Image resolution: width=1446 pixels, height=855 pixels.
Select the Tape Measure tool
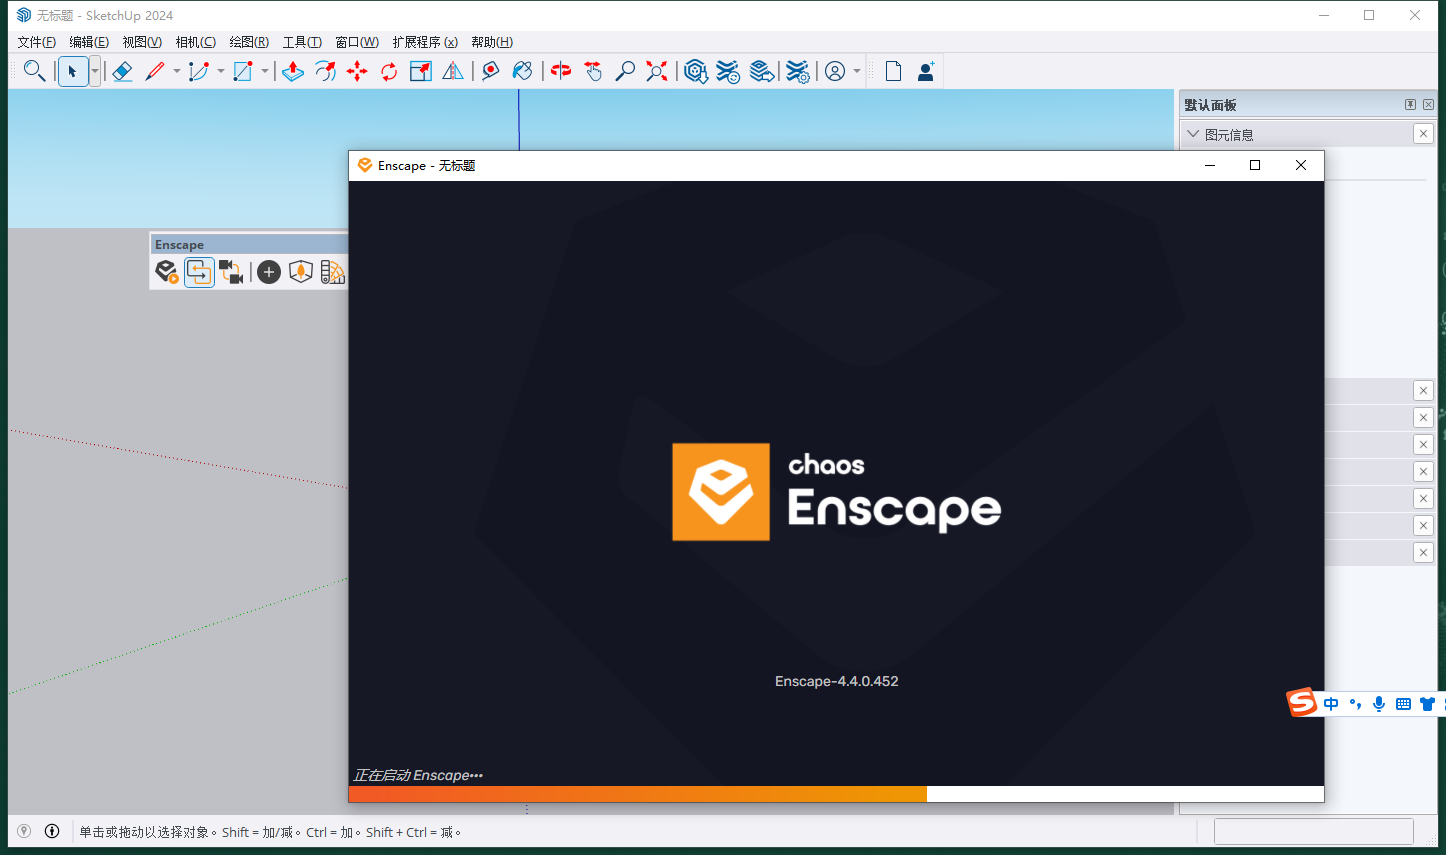coord(491,71)
